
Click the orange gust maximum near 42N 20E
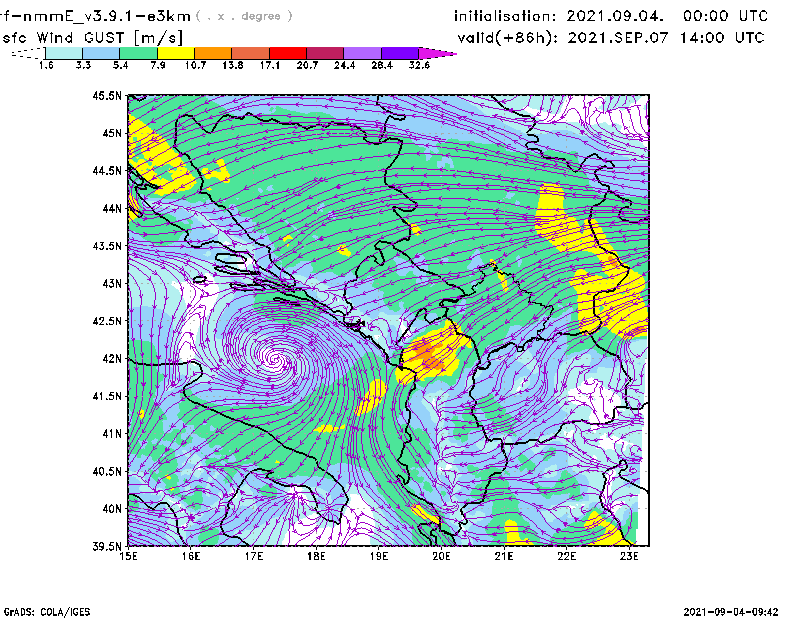tap(428, 355)
